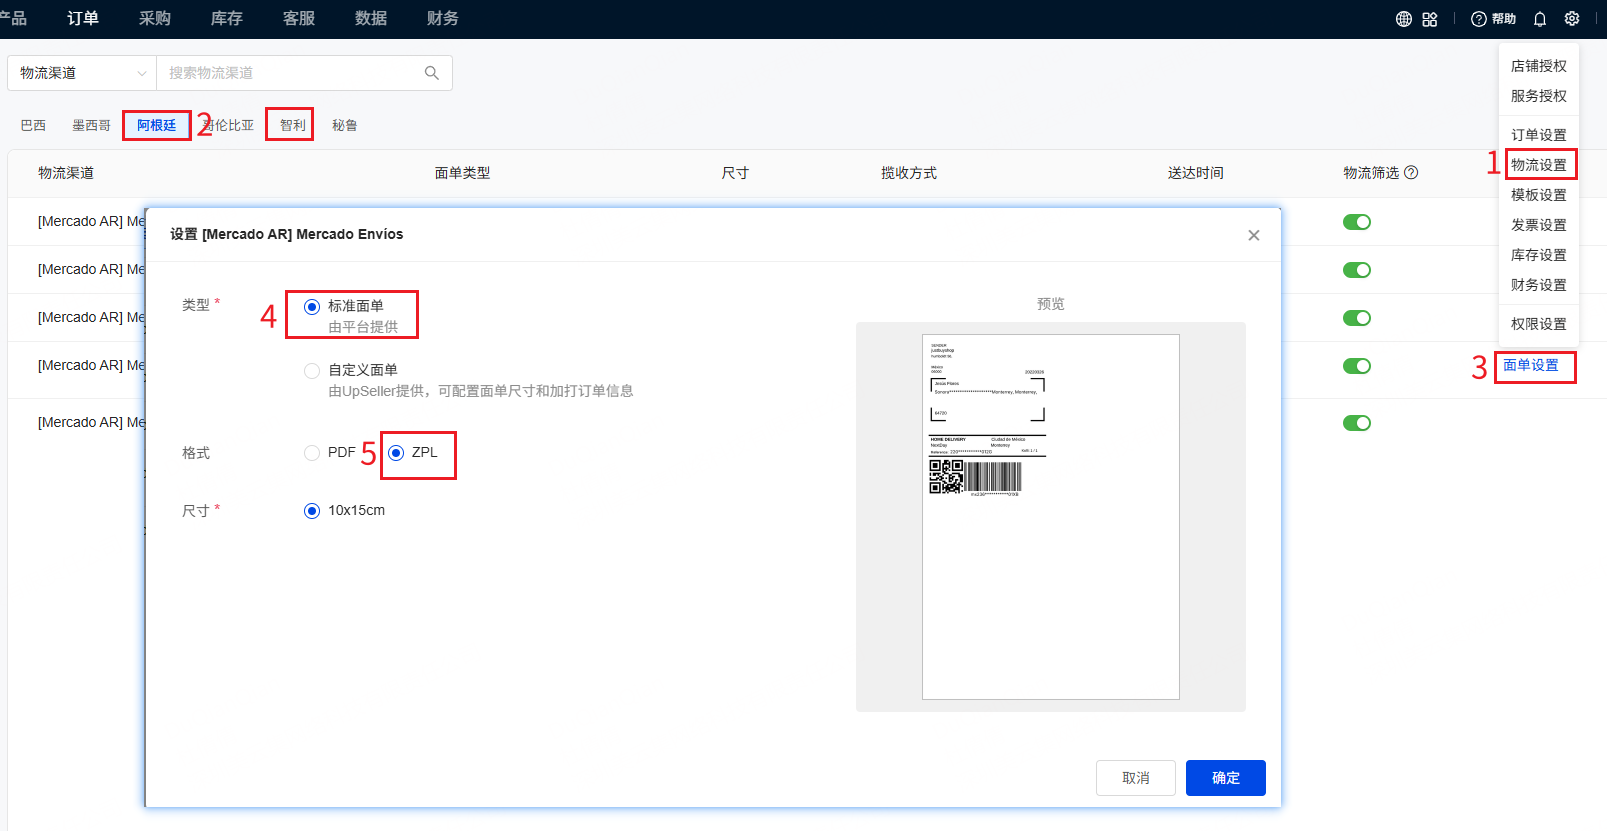Click the 面单设置 link
Viewport: 1607px width, 831px height.
tap(1530, 366)
